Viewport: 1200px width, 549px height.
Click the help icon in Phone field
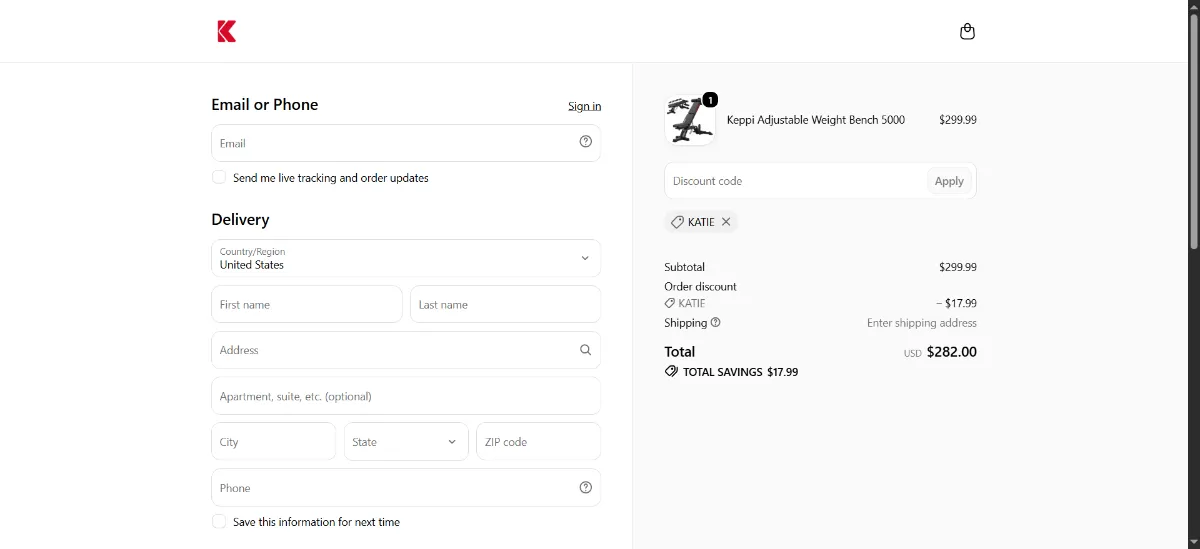click(586, 488)
